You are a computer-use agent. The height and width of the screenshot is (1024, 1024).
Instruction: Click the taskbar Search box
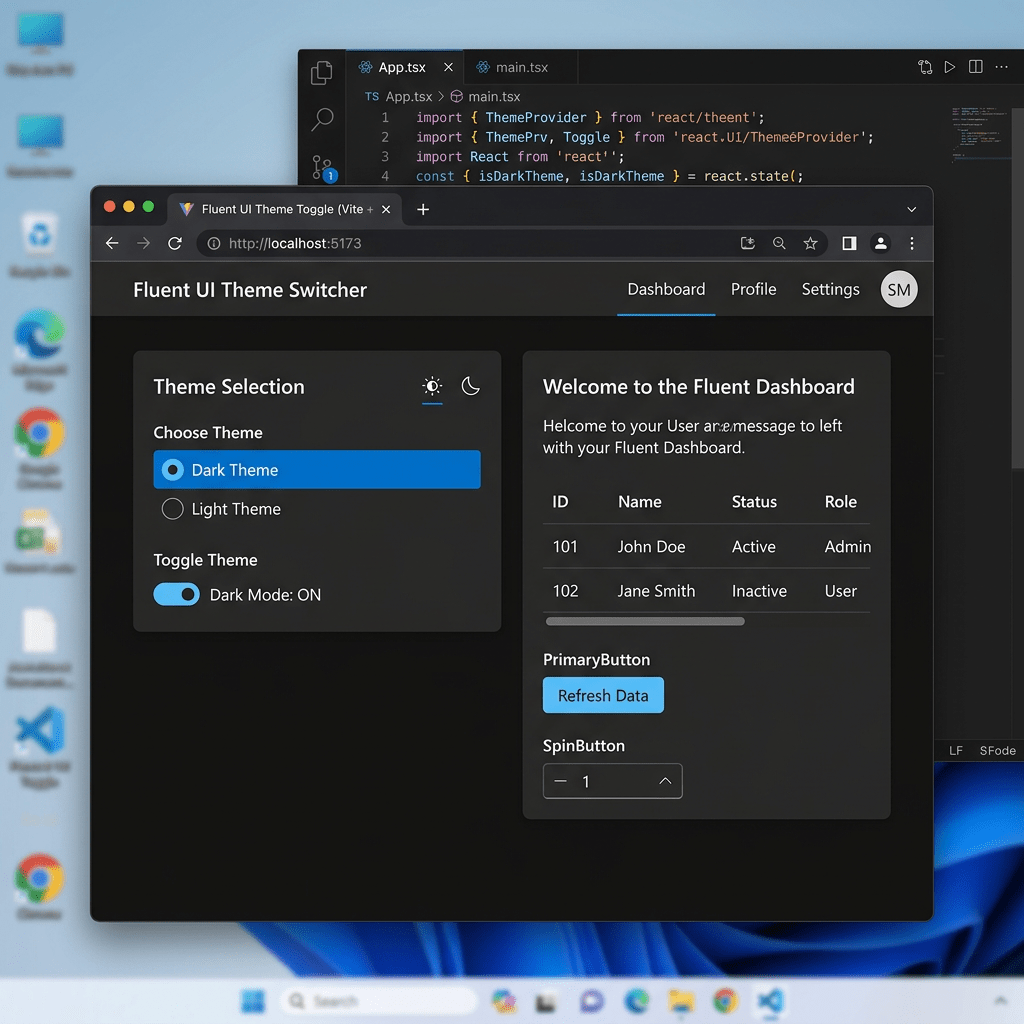pos(379,1000)
